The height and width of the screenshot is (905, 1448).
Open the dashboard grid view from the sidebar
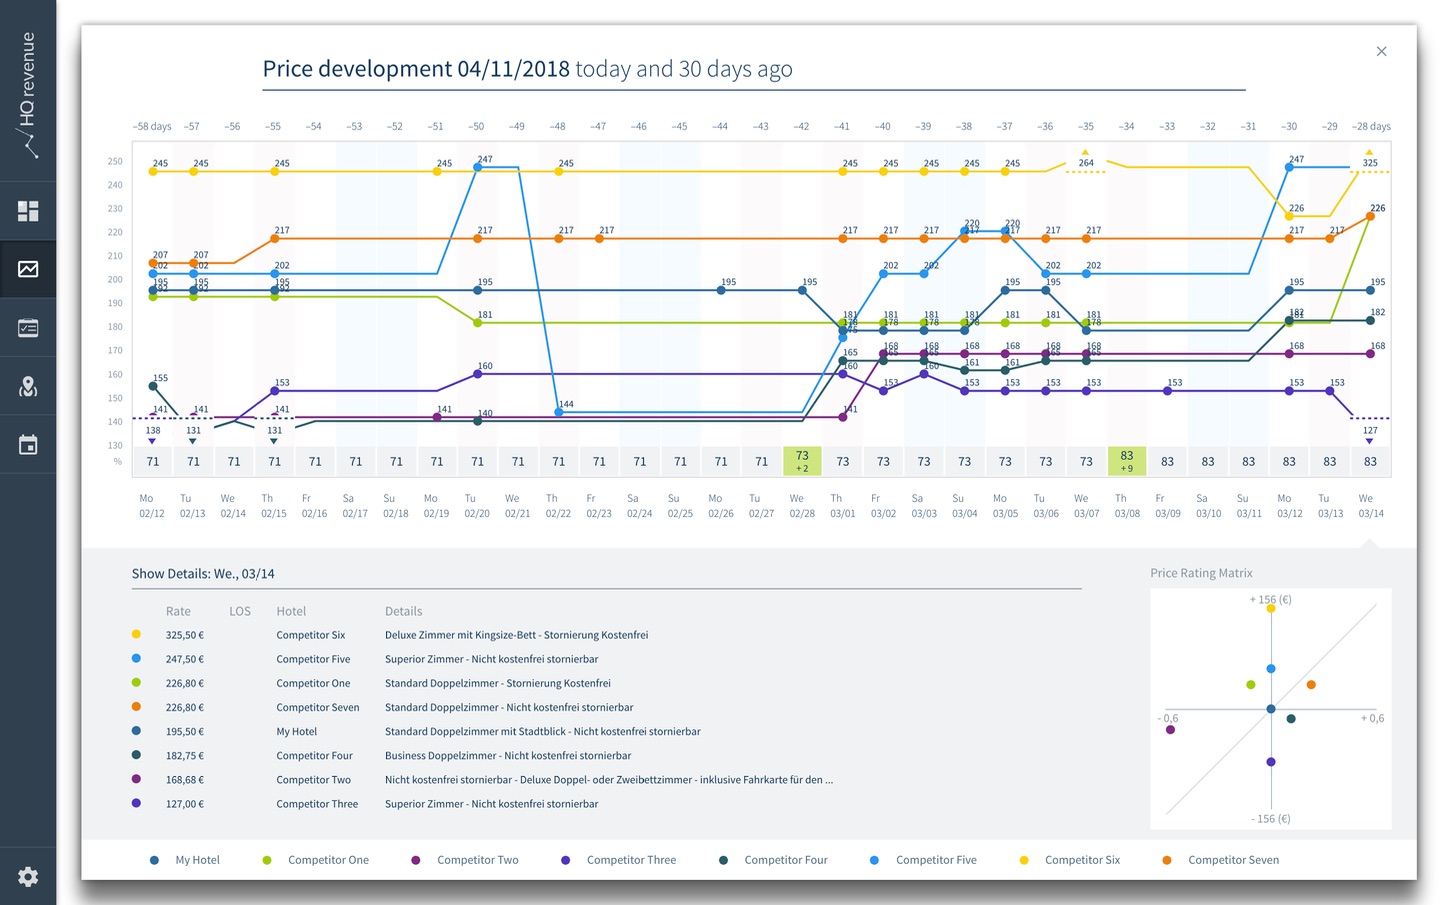coord(28,211)
